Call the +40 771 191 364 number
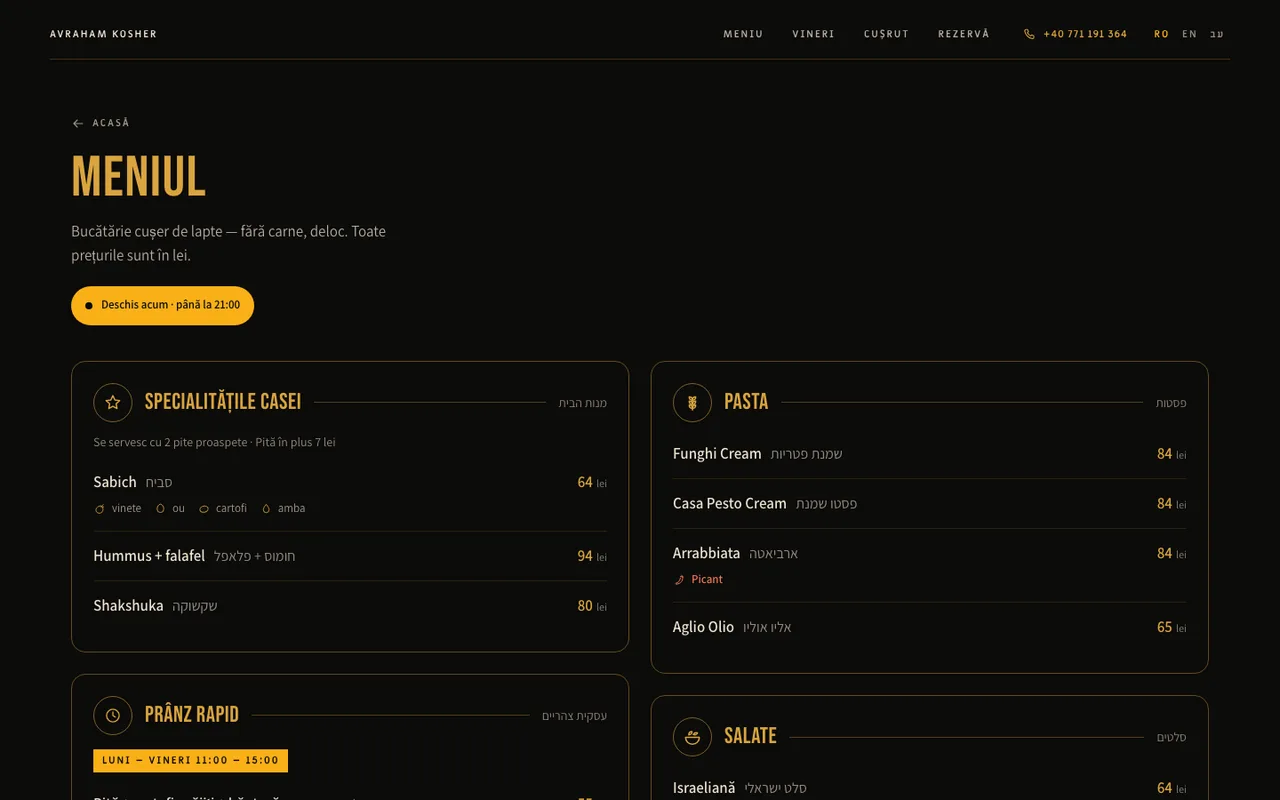Screen dimensions: 1280x800 pos(1075,34)
